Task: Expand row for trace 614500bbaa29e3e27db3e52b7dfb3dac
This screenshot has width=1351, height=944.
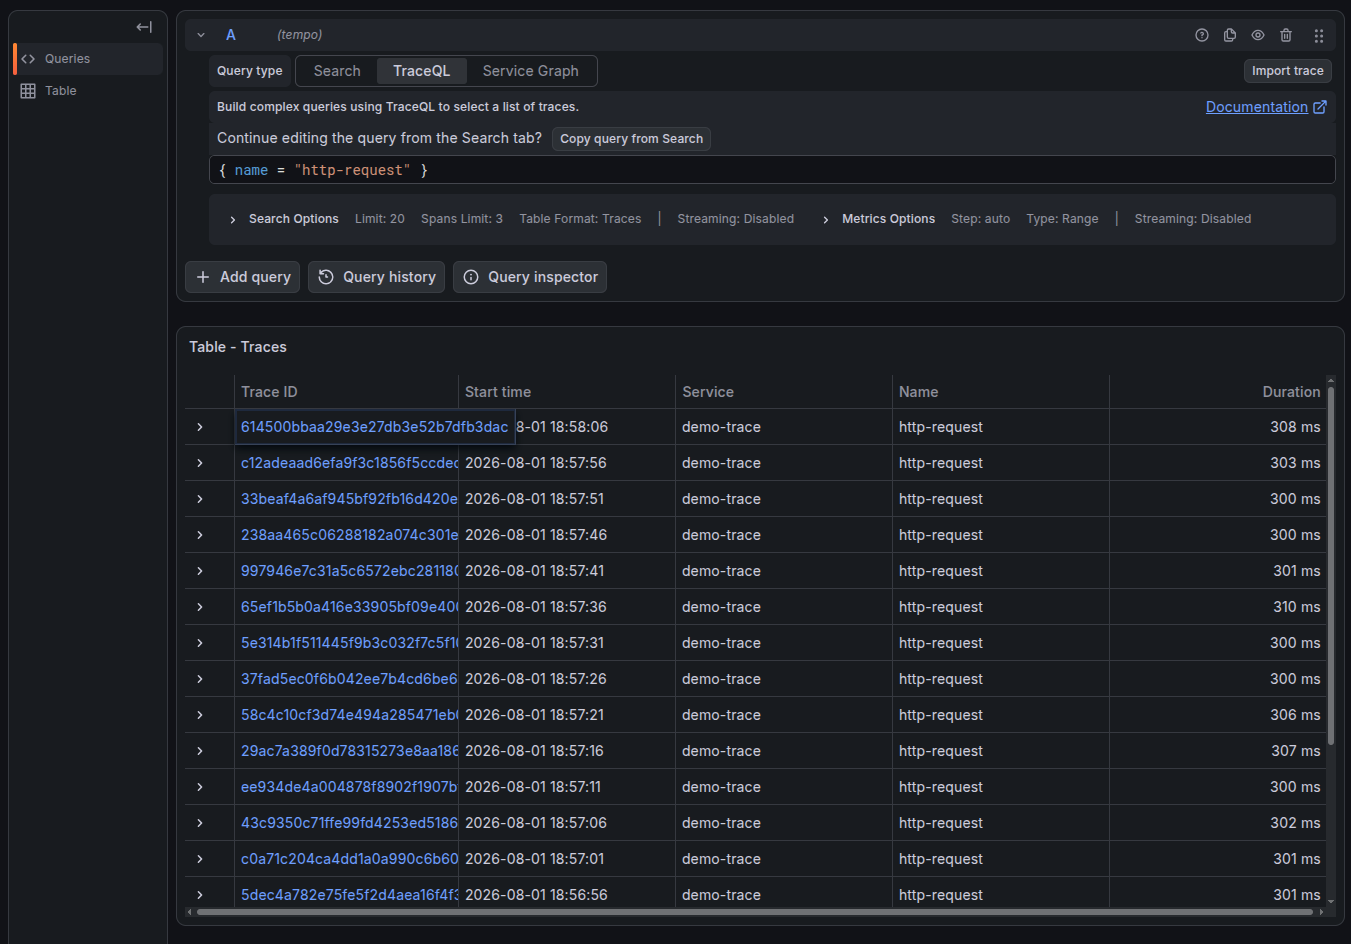Action: [x=200, y=427]
